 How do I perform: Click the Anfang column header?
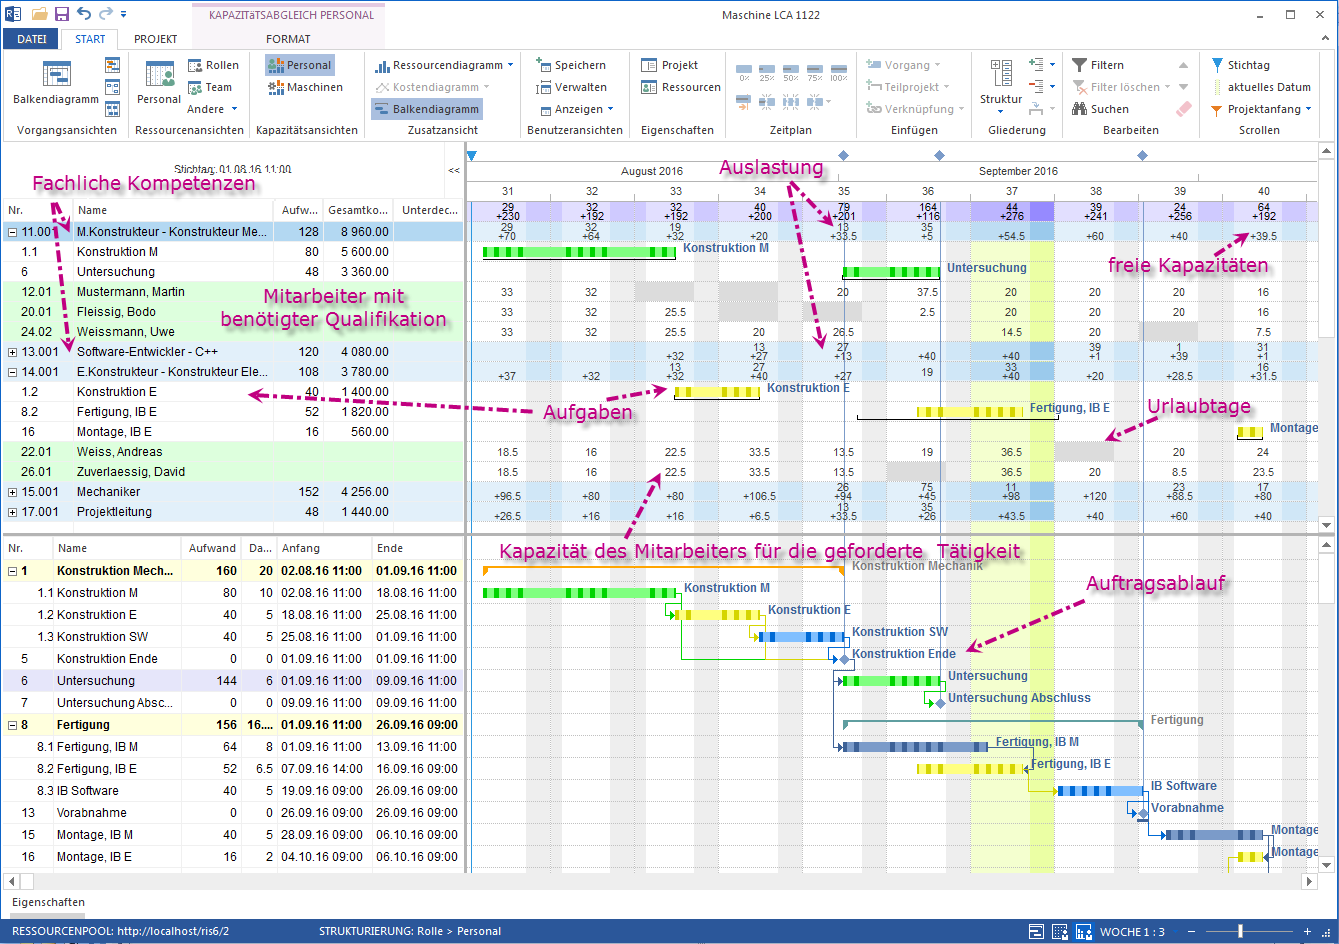tap(323, 548)
